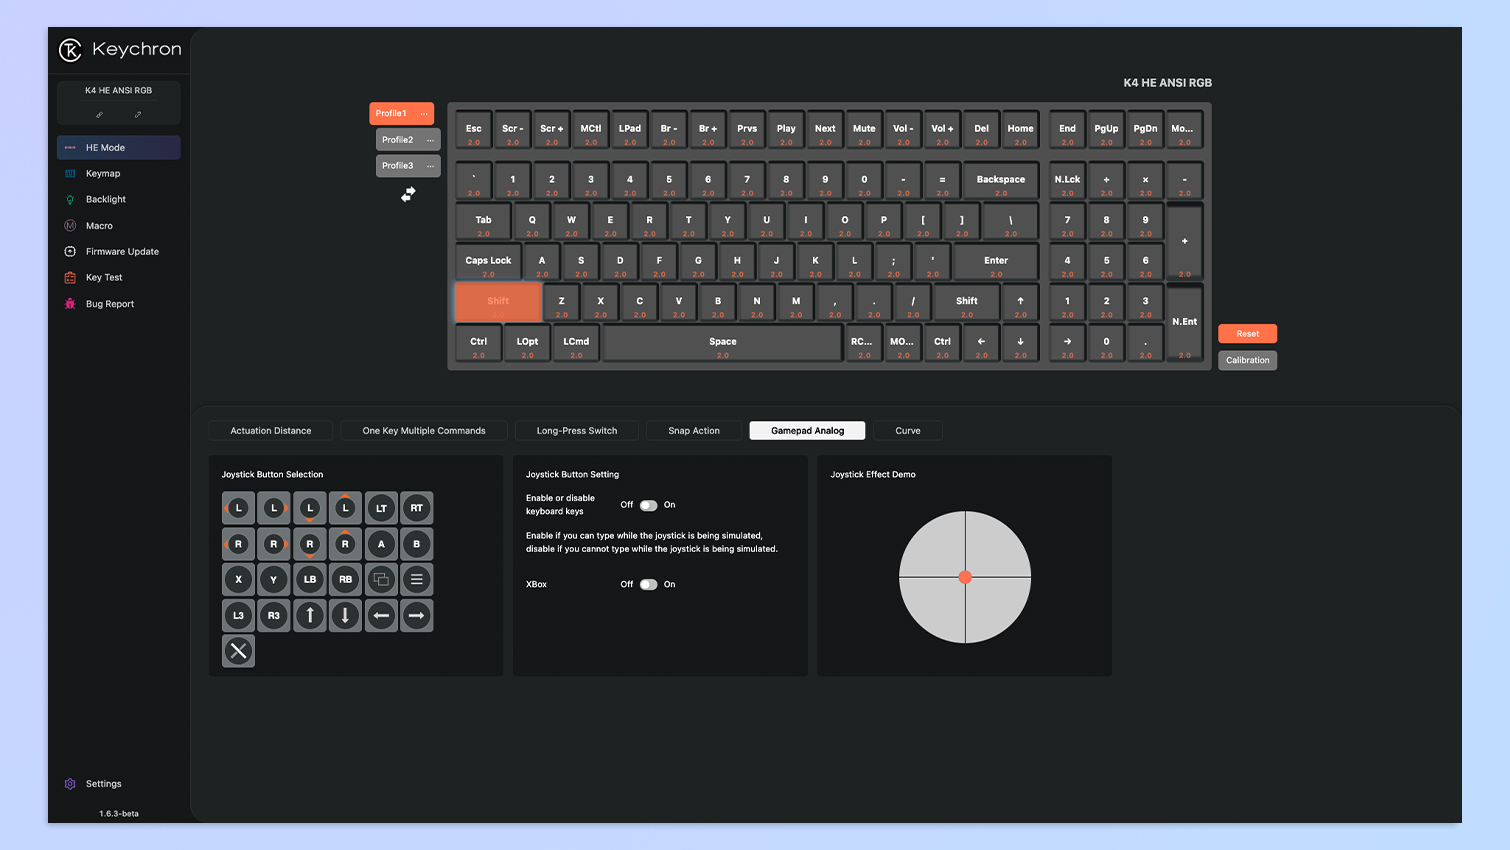Select the D-pad up arrow button
The height and width of the screenshot is (850, 1510).
pyautogui.click(x=310, y=616)
